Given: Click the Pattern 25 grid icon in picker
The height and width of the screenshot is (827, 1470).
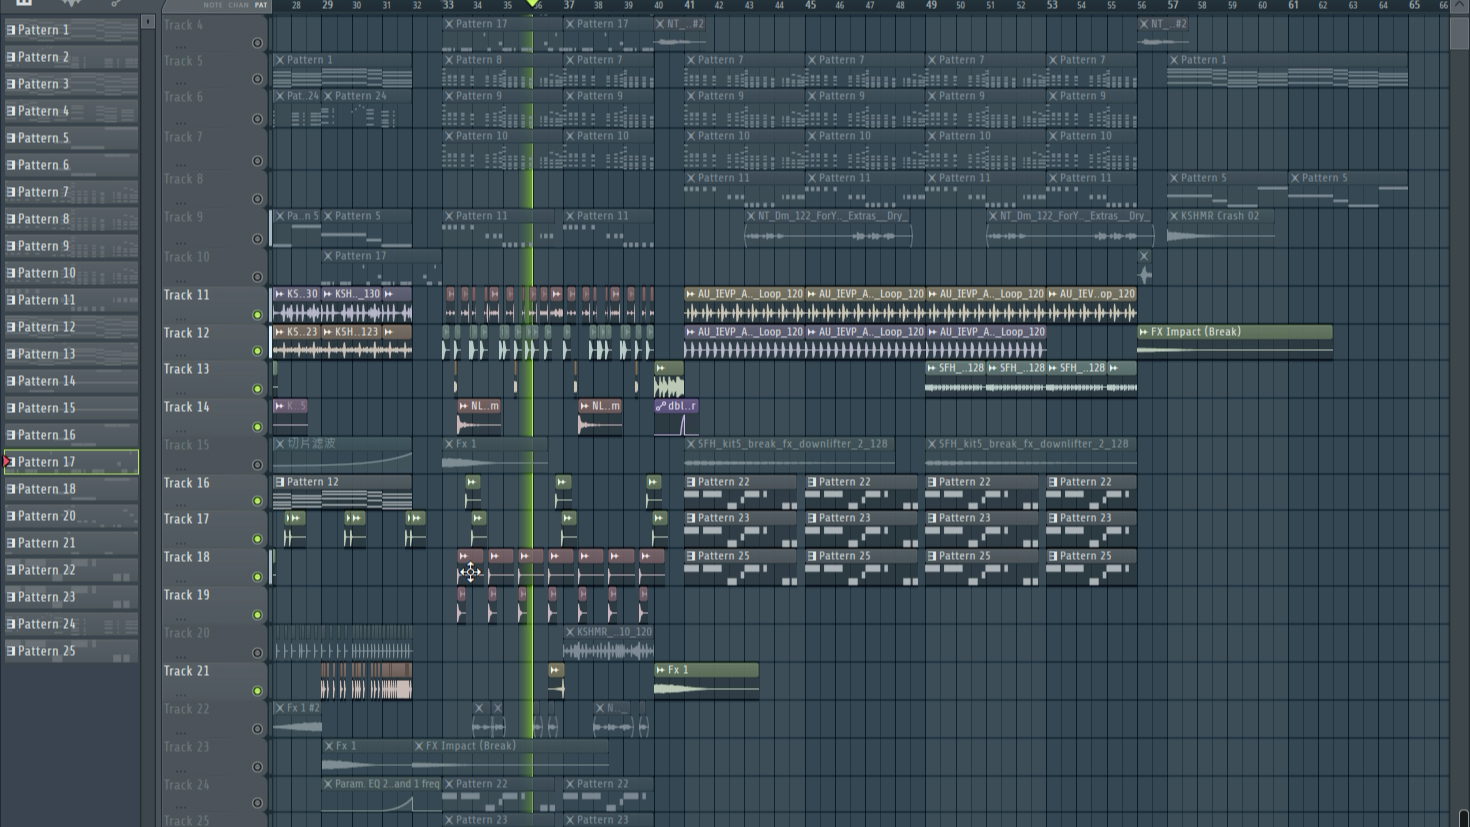Looking at the screenshot, I should point(11,651).
